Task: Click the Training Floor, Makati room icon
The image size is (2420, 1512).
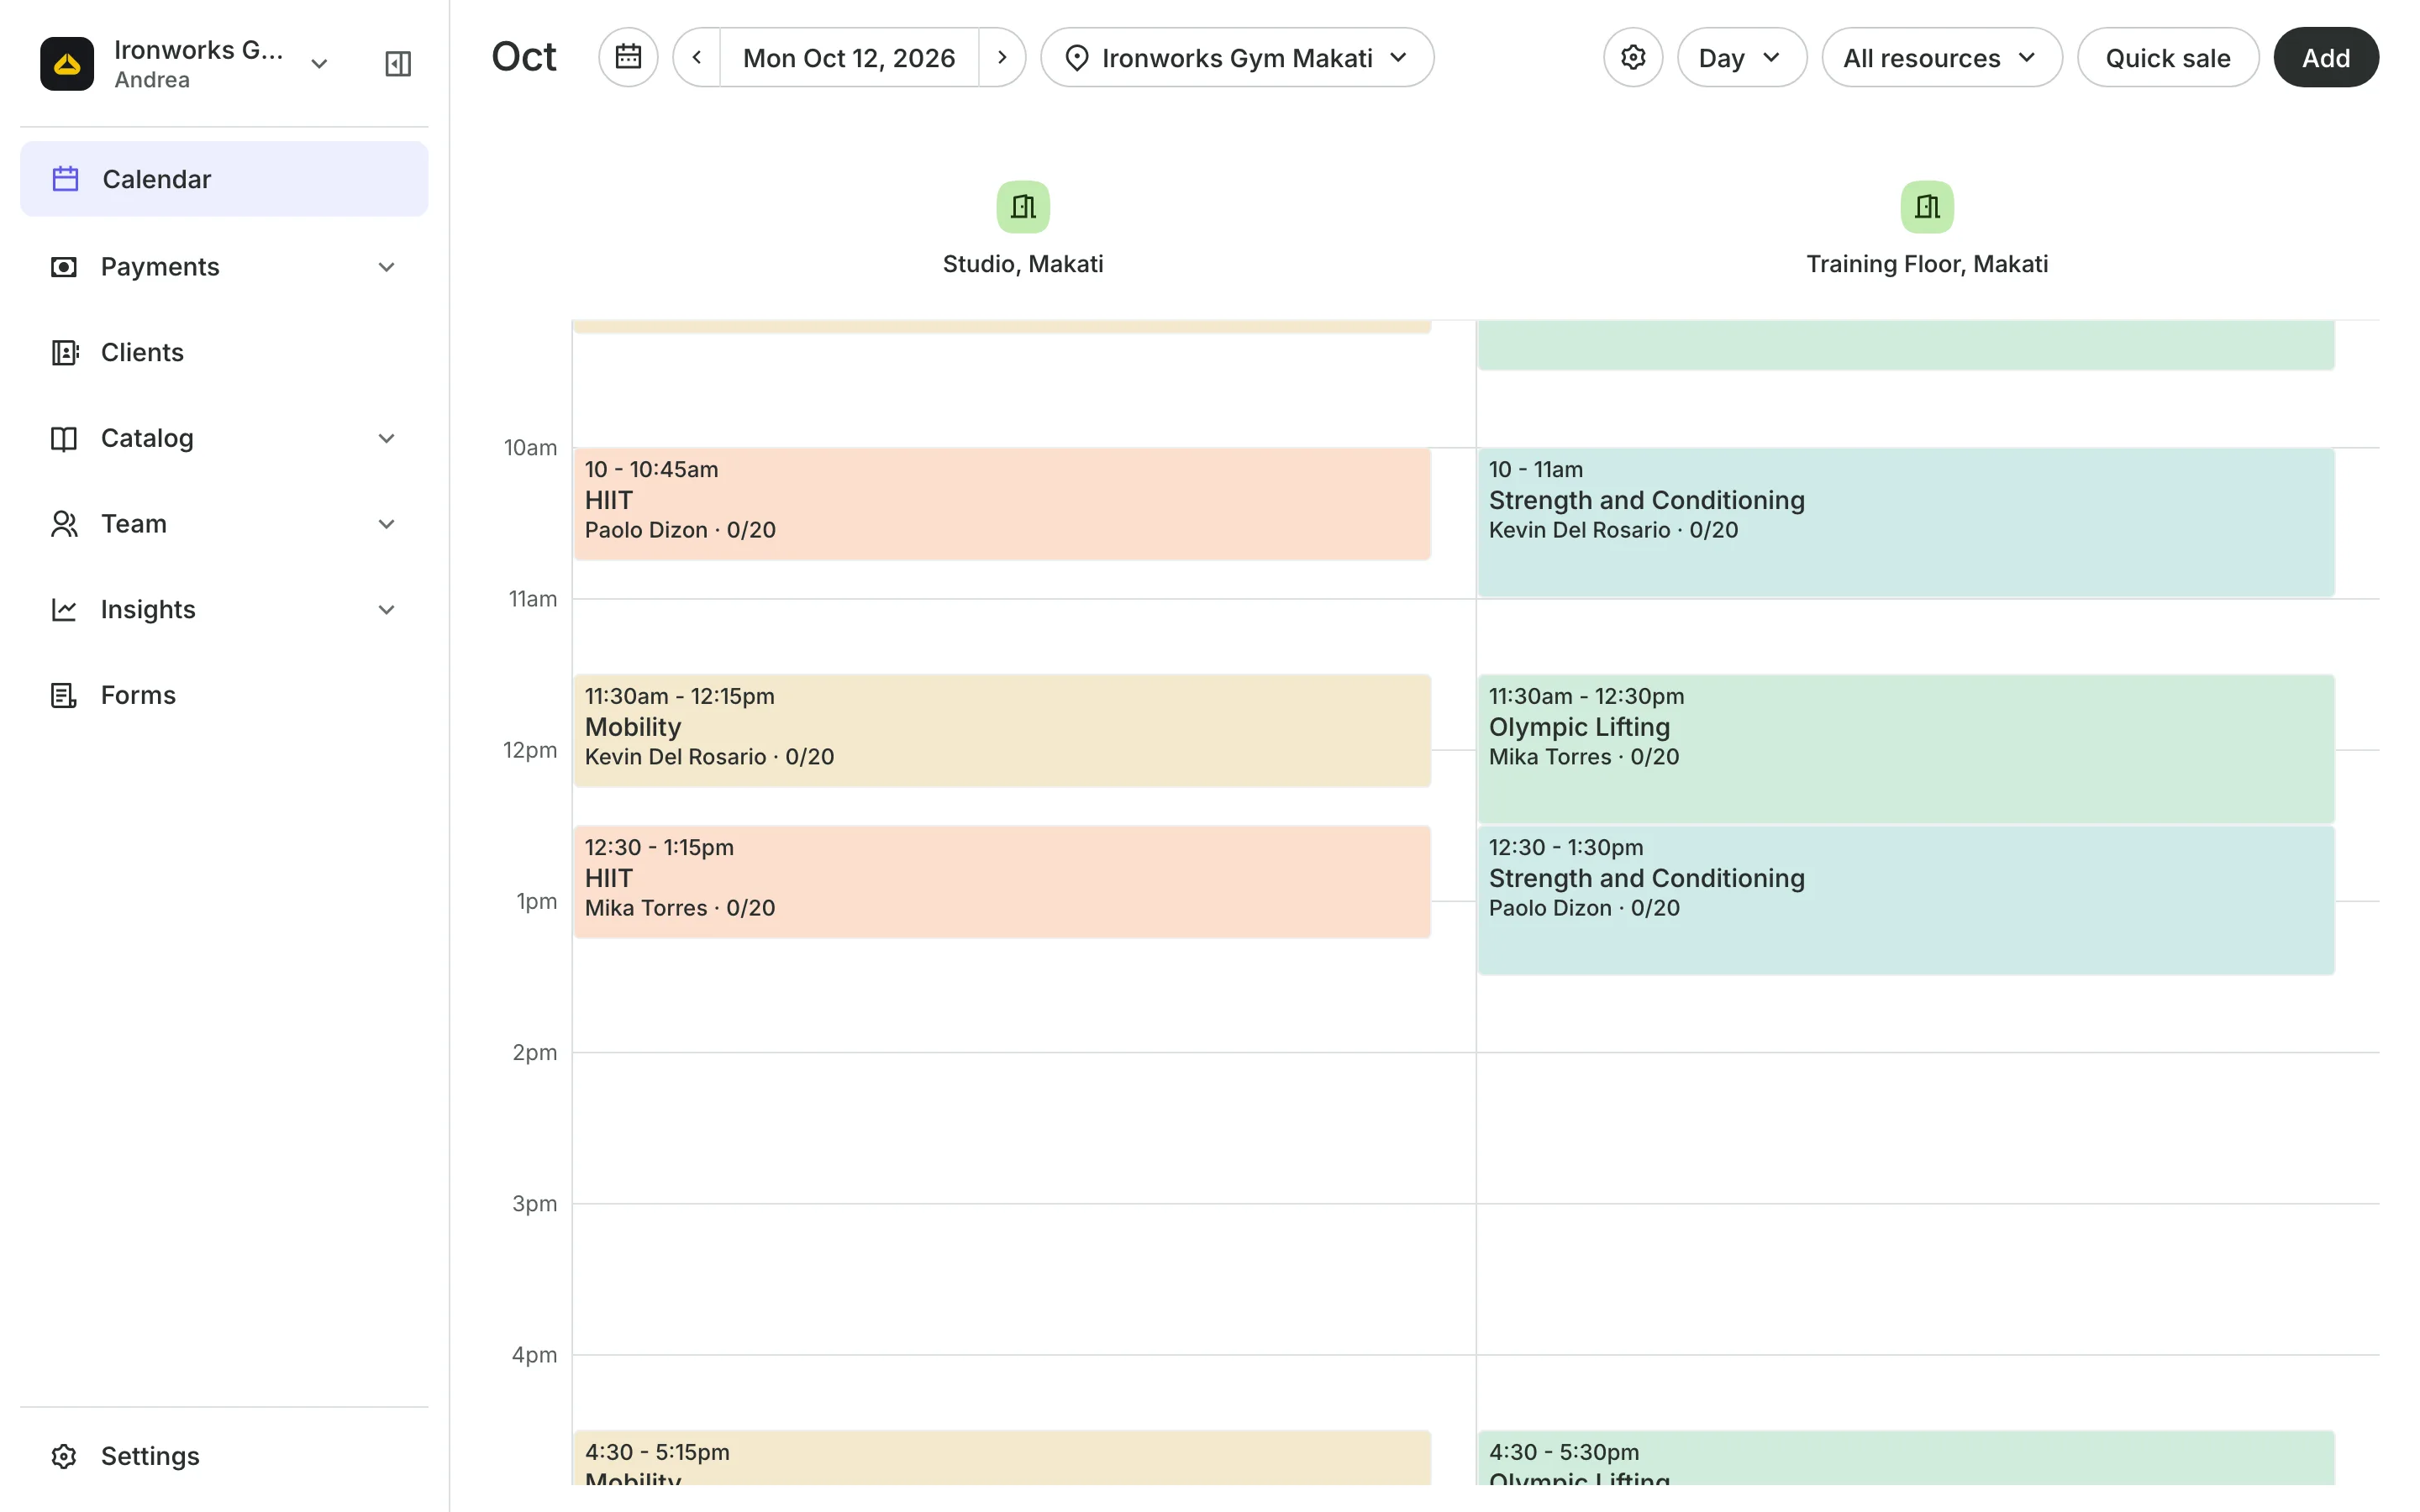Action: pos(1927,207)
